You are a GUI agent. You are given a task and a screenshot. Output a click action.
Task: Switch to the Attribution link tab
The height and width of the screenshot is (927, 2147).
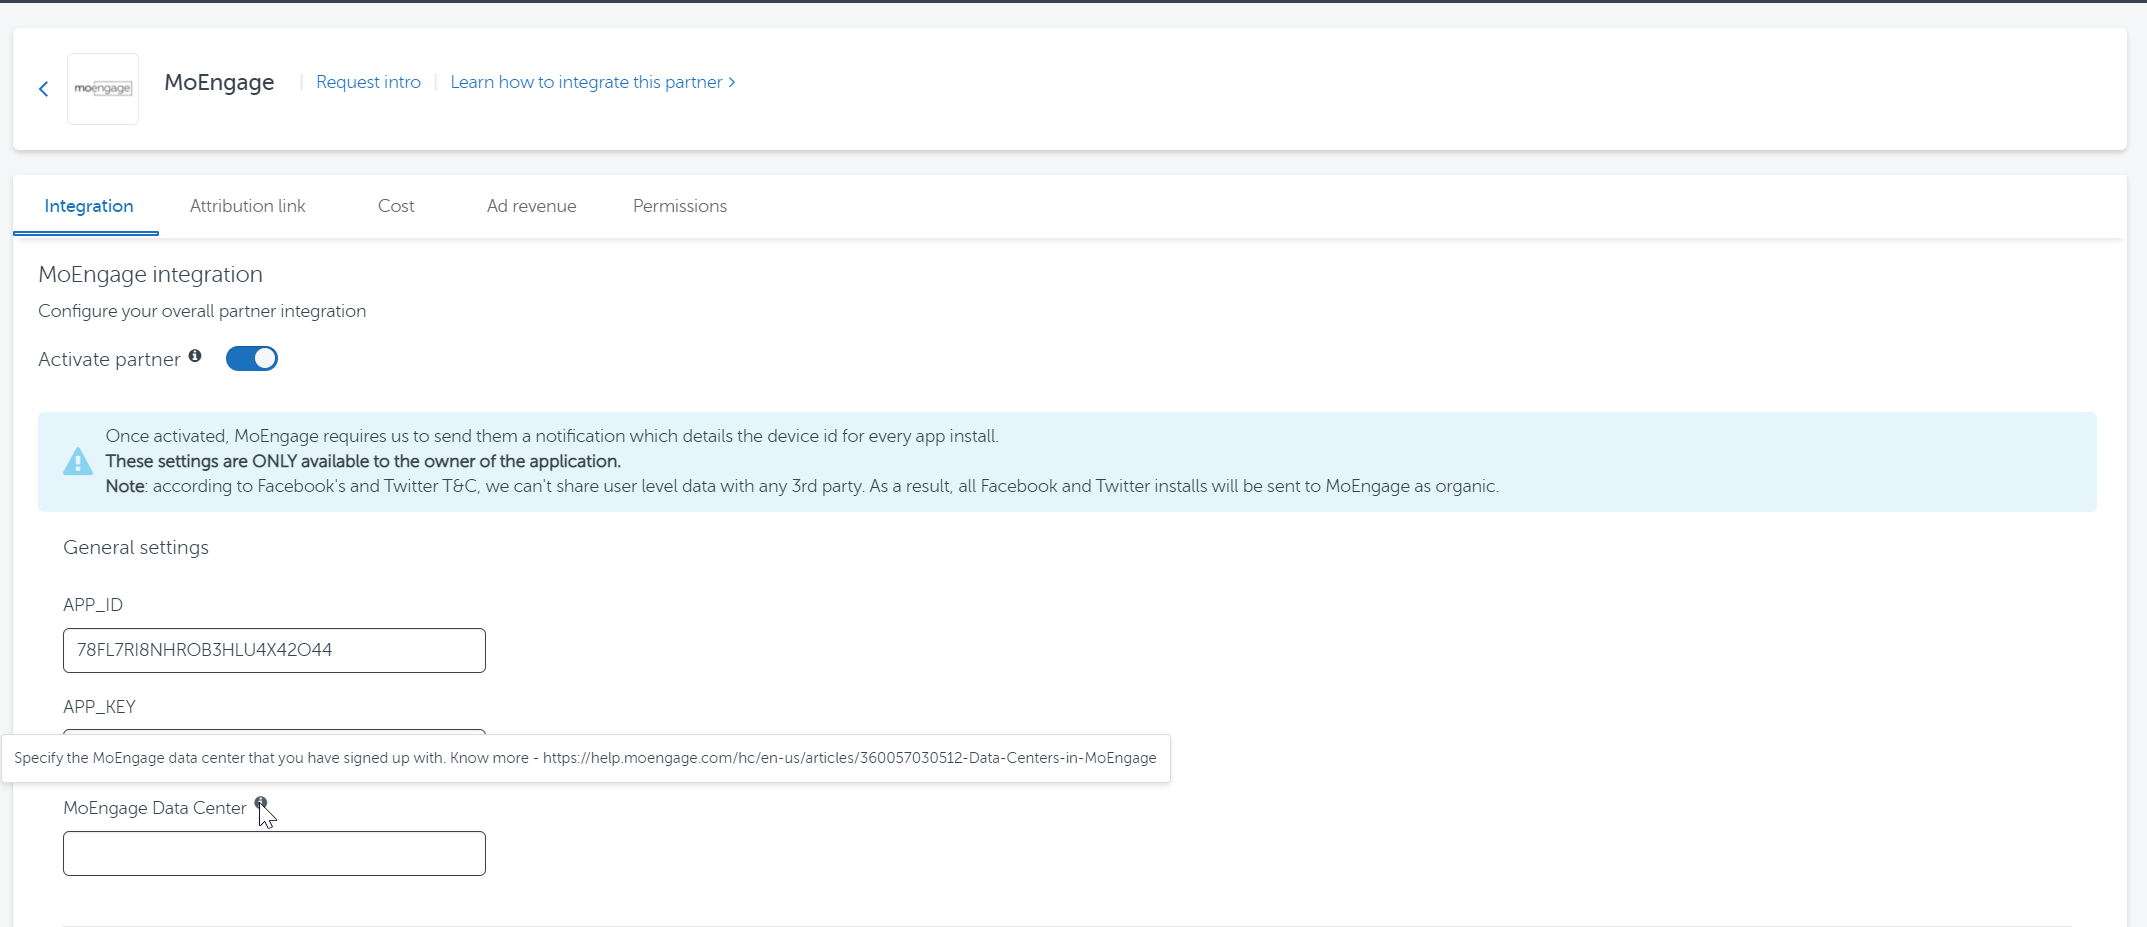pyautogui.click(x=247, y=206)
